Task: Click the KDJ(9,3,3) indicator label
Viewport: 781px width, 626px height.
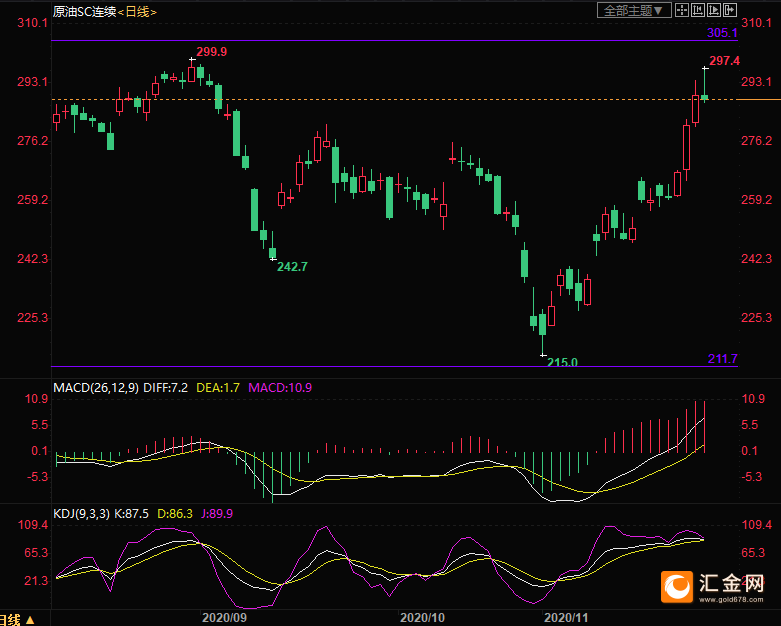Action: pos(82,513)
